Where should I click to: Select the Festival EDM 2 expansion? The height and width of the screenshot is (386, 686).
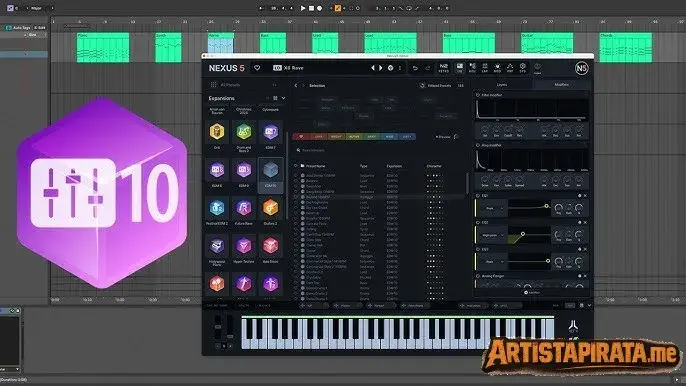point(217,208)
